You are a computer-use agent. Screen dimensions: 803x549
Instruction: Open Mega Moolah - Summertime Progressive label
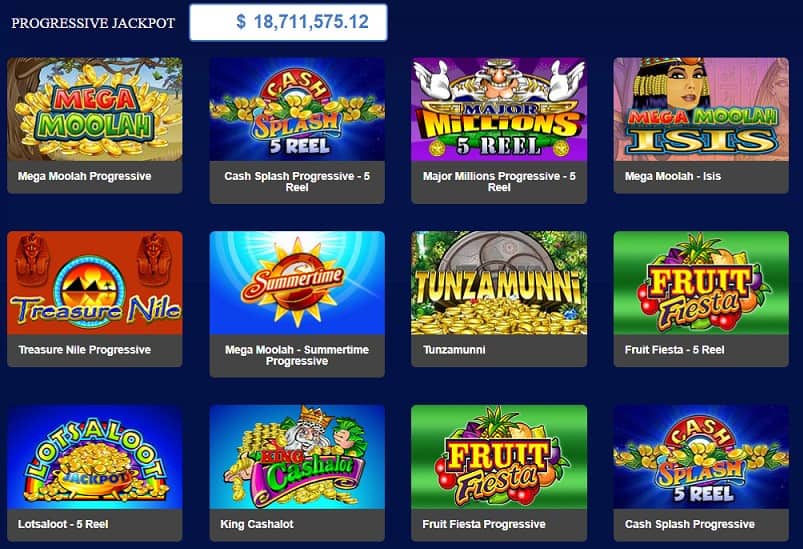click(297, 355)
